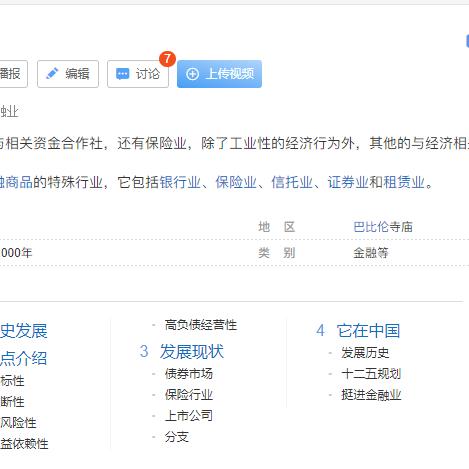Go to 上市公司 subsection
The image size is (469, 469).
point(189,416)
